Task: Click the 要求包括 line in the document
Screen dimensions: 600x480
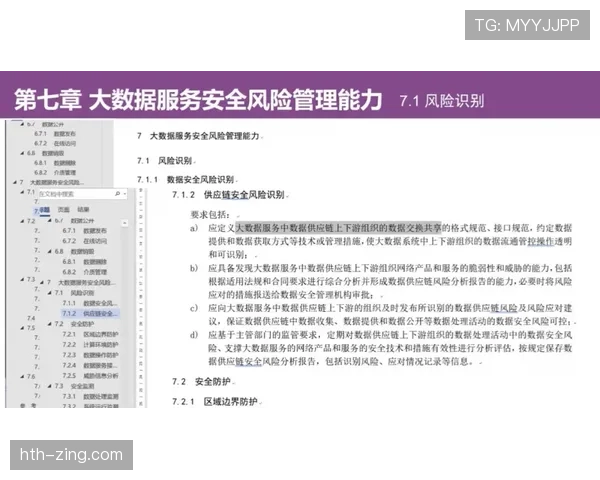Action: tap(210, 214)
